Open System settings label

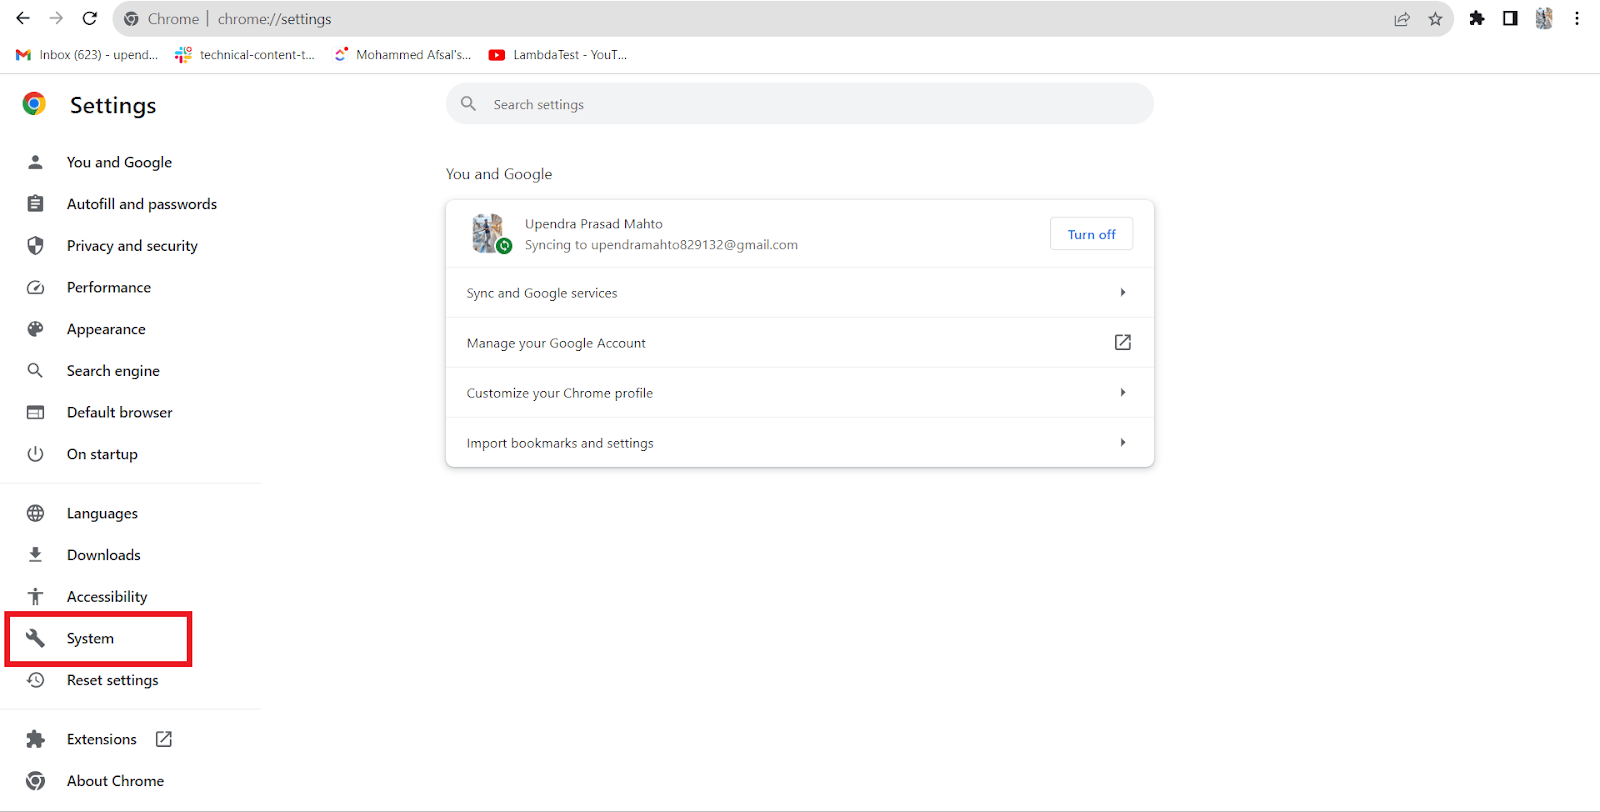(x=90, y=639)
